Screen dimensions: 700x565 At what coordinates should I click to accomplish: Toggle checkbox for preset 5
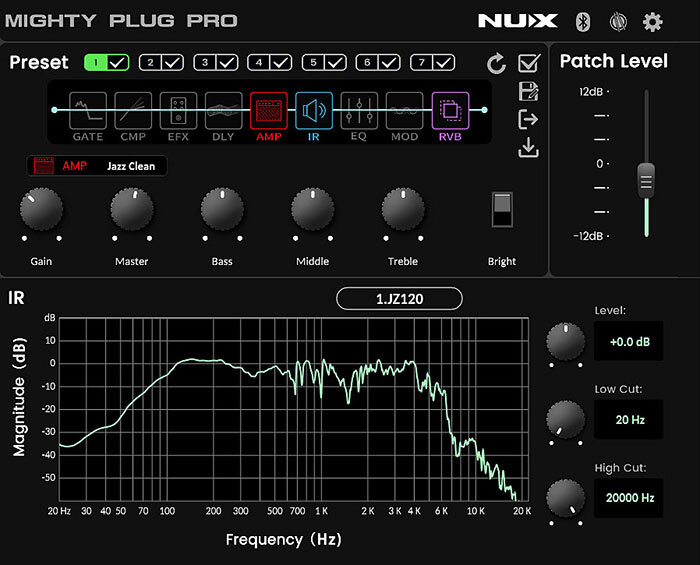pos(336,62)
